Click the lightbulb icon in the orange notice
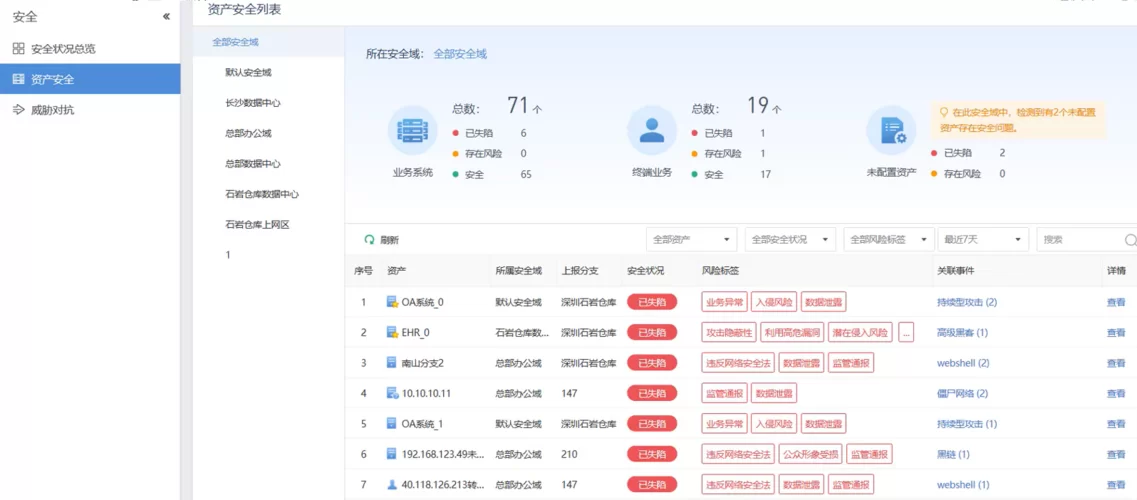 [944, 112]
